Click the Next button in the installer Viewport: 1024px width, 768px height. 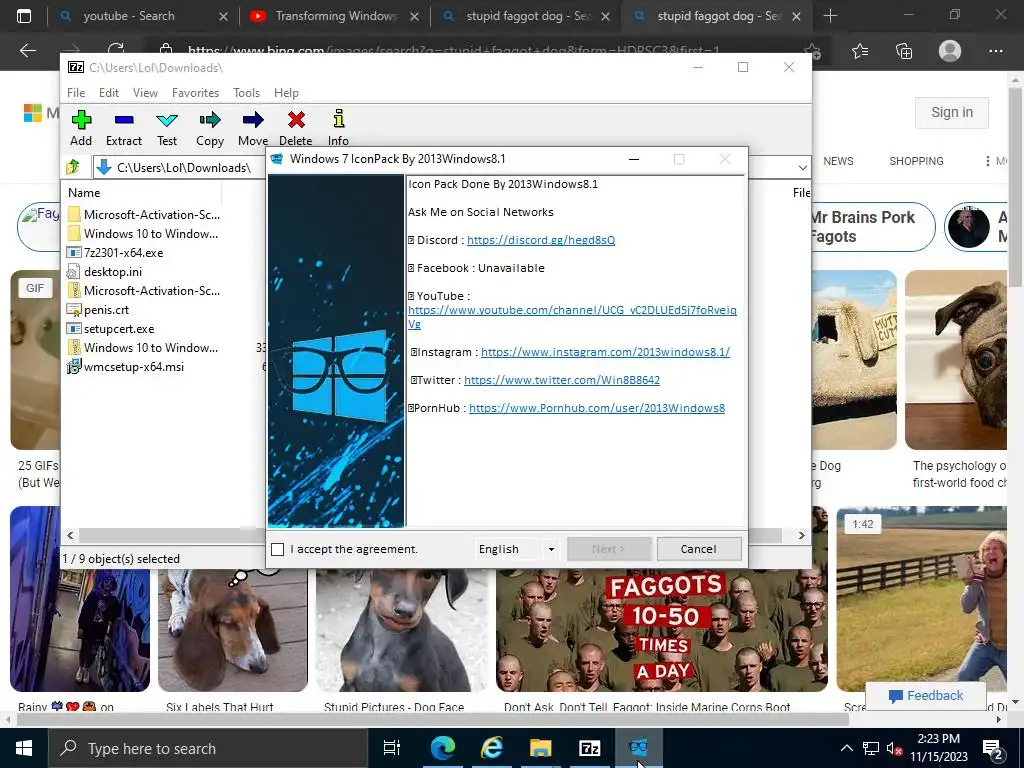[609, 549]
